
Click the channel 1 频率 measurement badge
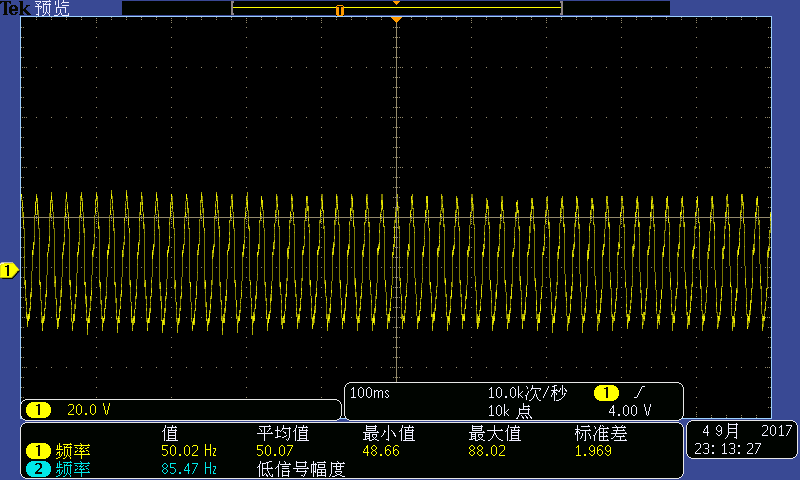pyautogui.click(x=38, y=451)
